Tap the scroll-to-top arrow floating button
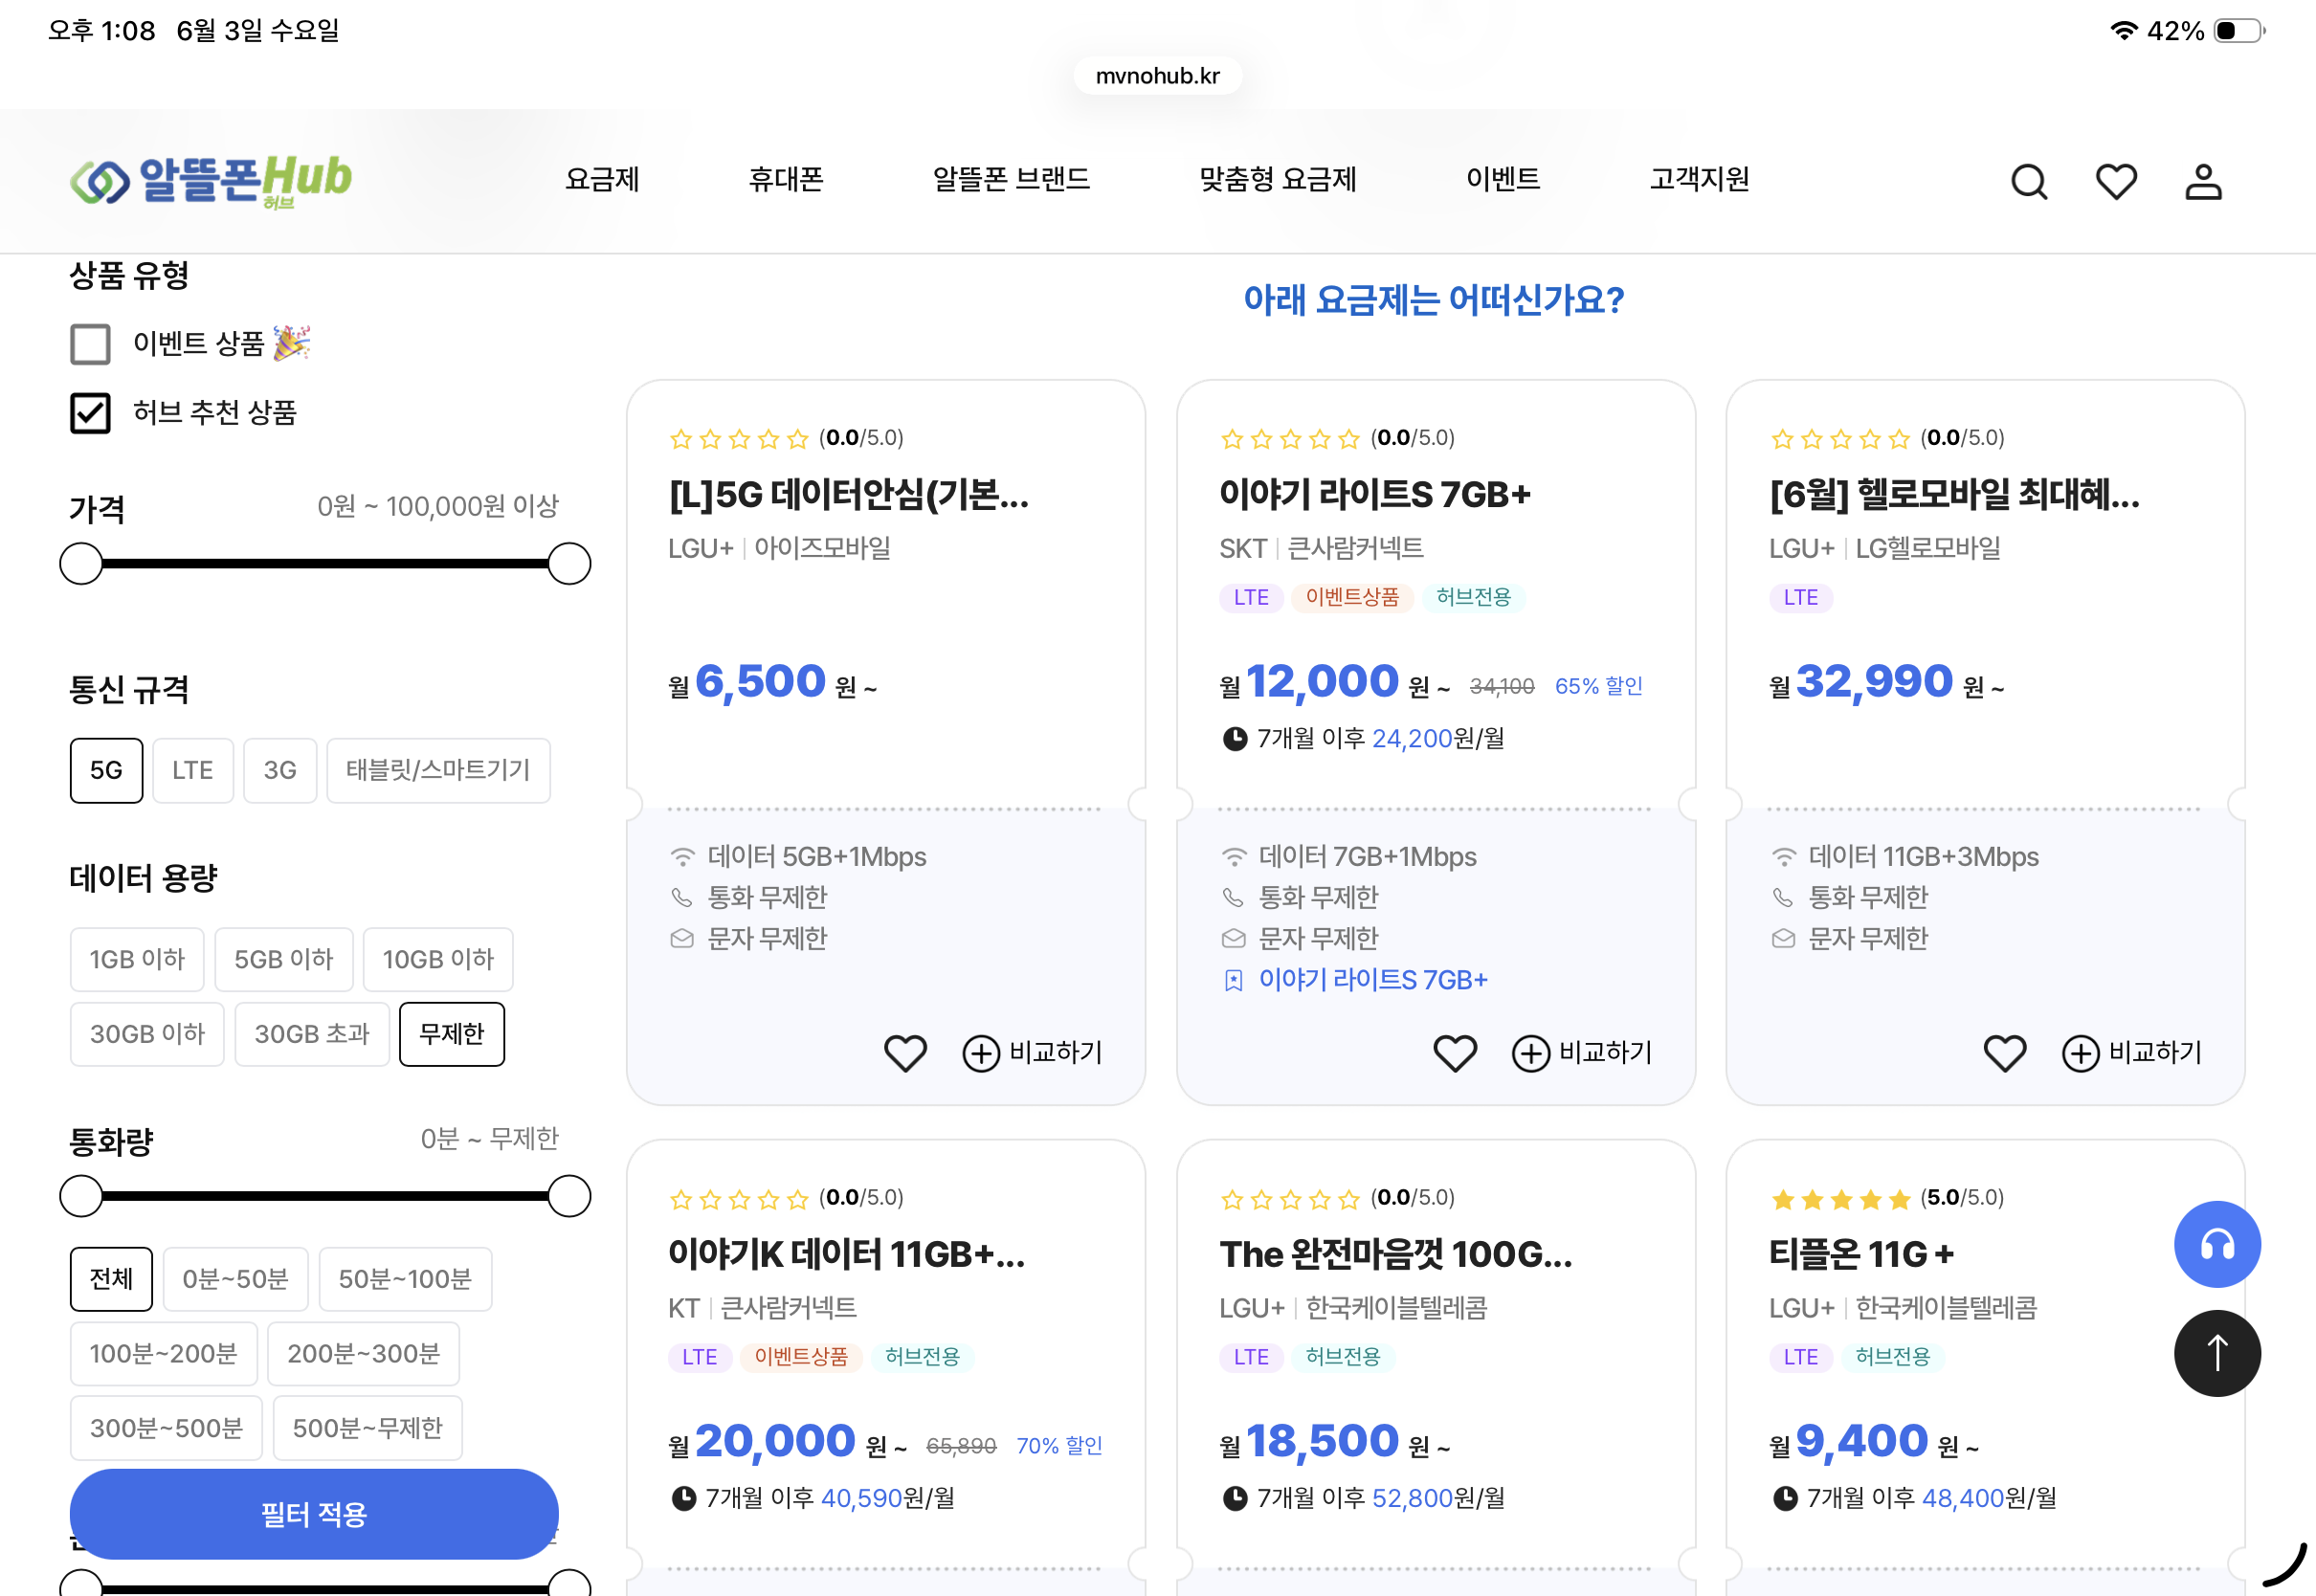This screenshot has width=2316, height=1596. [x=2217, y=1353]
